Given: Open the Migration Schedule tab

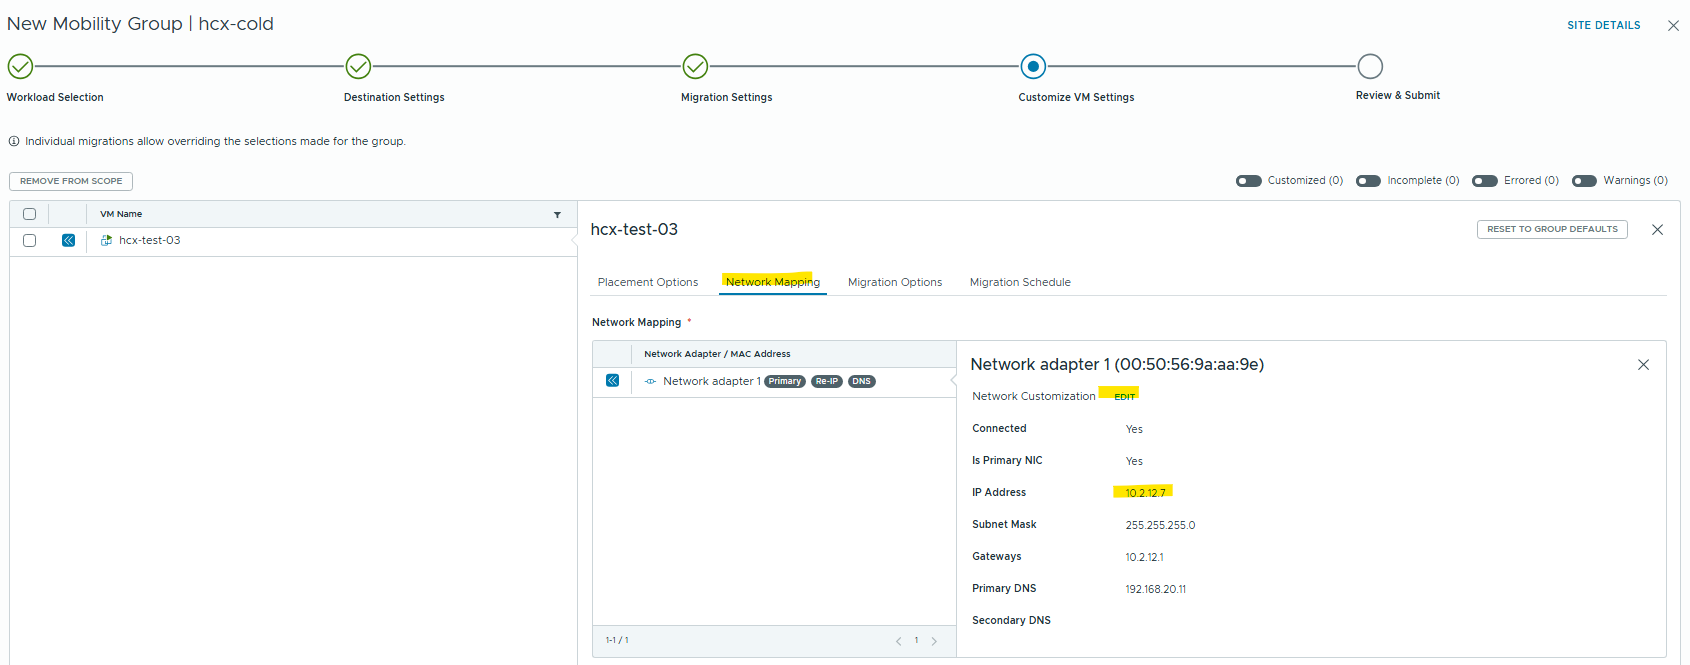Looking at the screenshot, I should [x=1020, y=282].
